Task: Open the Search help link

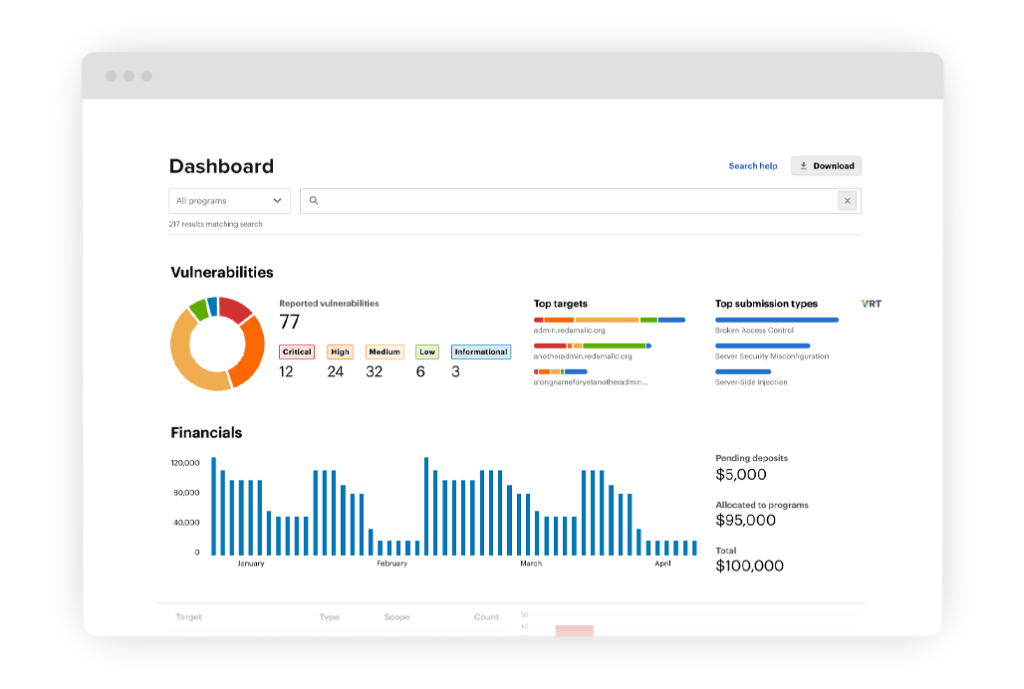Action: point(752,166)
